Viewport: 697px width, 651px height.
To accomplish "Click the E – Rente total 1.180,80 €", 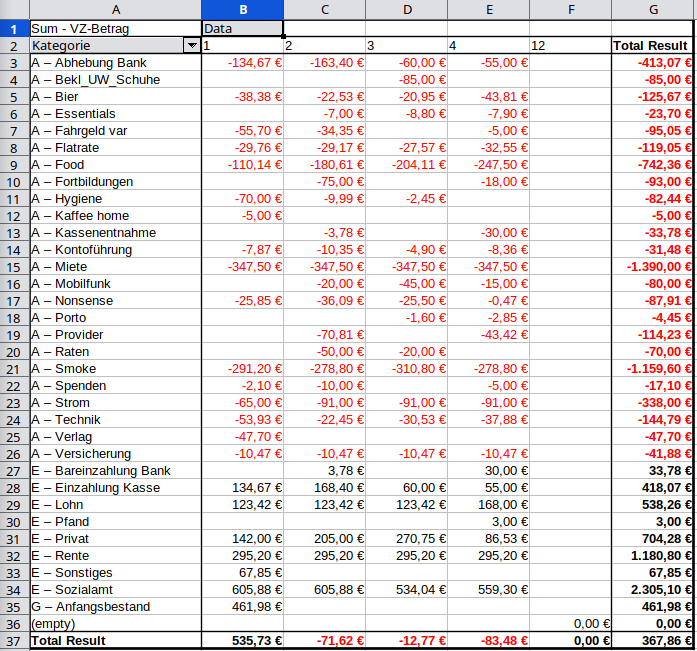I will 652,555.
